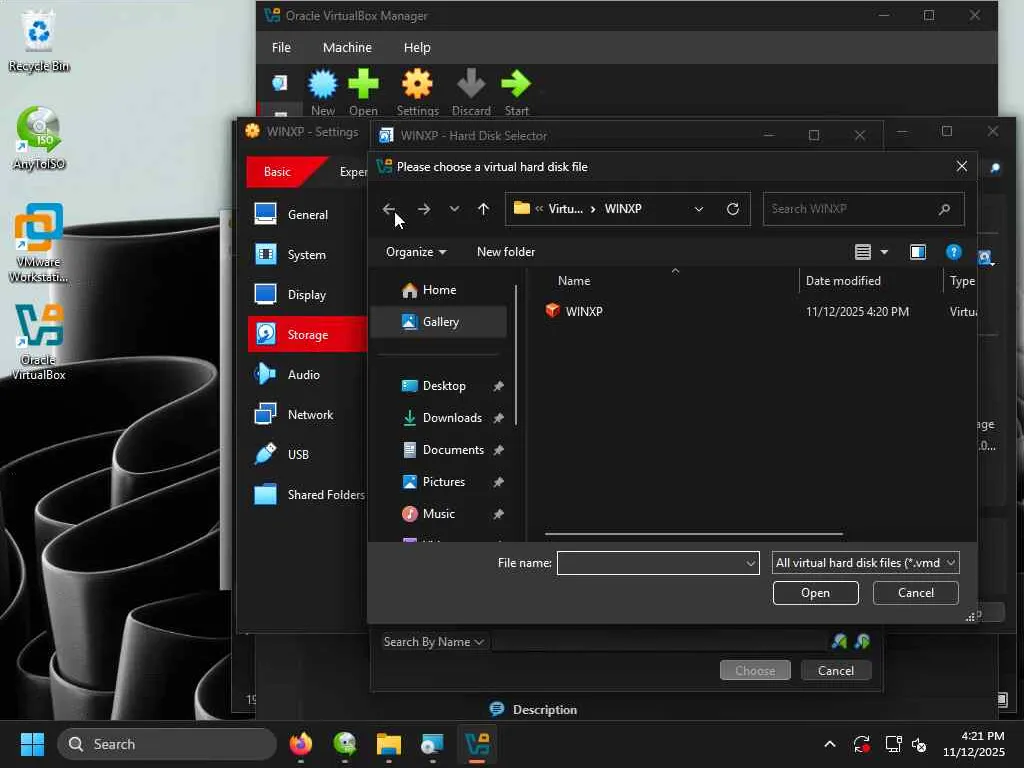Viewport: 1024px width, 768px height.
Task: Select System settings category
Action: tap(307, 255)
